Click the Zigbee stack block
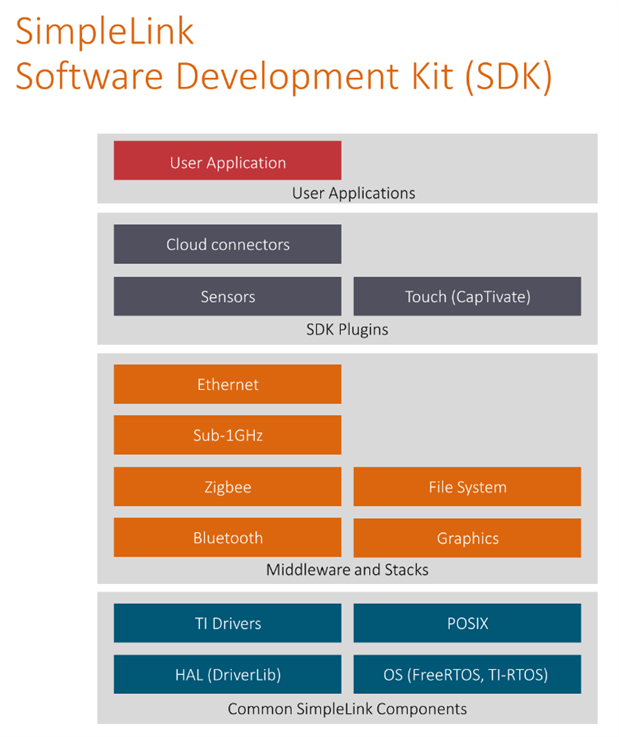Screen dimensions: 619x737 coord(227,486)
